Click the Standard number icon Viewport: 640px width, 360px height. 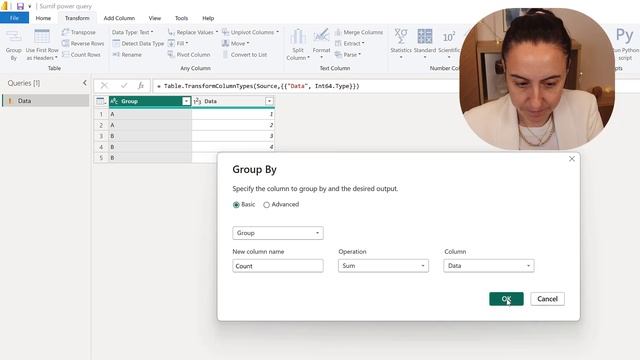[425, 36]
